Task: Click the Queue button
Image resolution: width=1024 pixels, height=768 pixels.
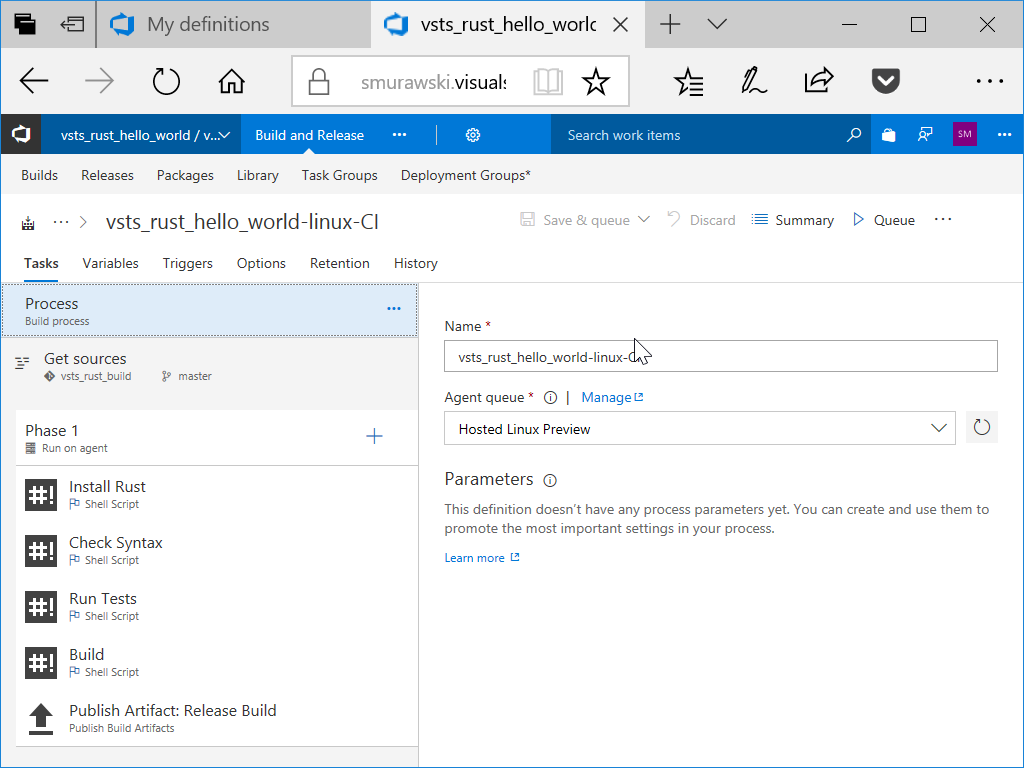Action: click(884, 220)
